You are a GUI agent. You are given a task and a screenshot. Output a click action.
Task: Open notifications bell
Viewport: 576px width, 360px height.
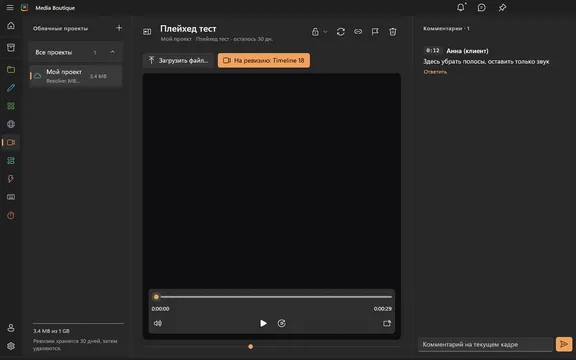pos(461,7)
